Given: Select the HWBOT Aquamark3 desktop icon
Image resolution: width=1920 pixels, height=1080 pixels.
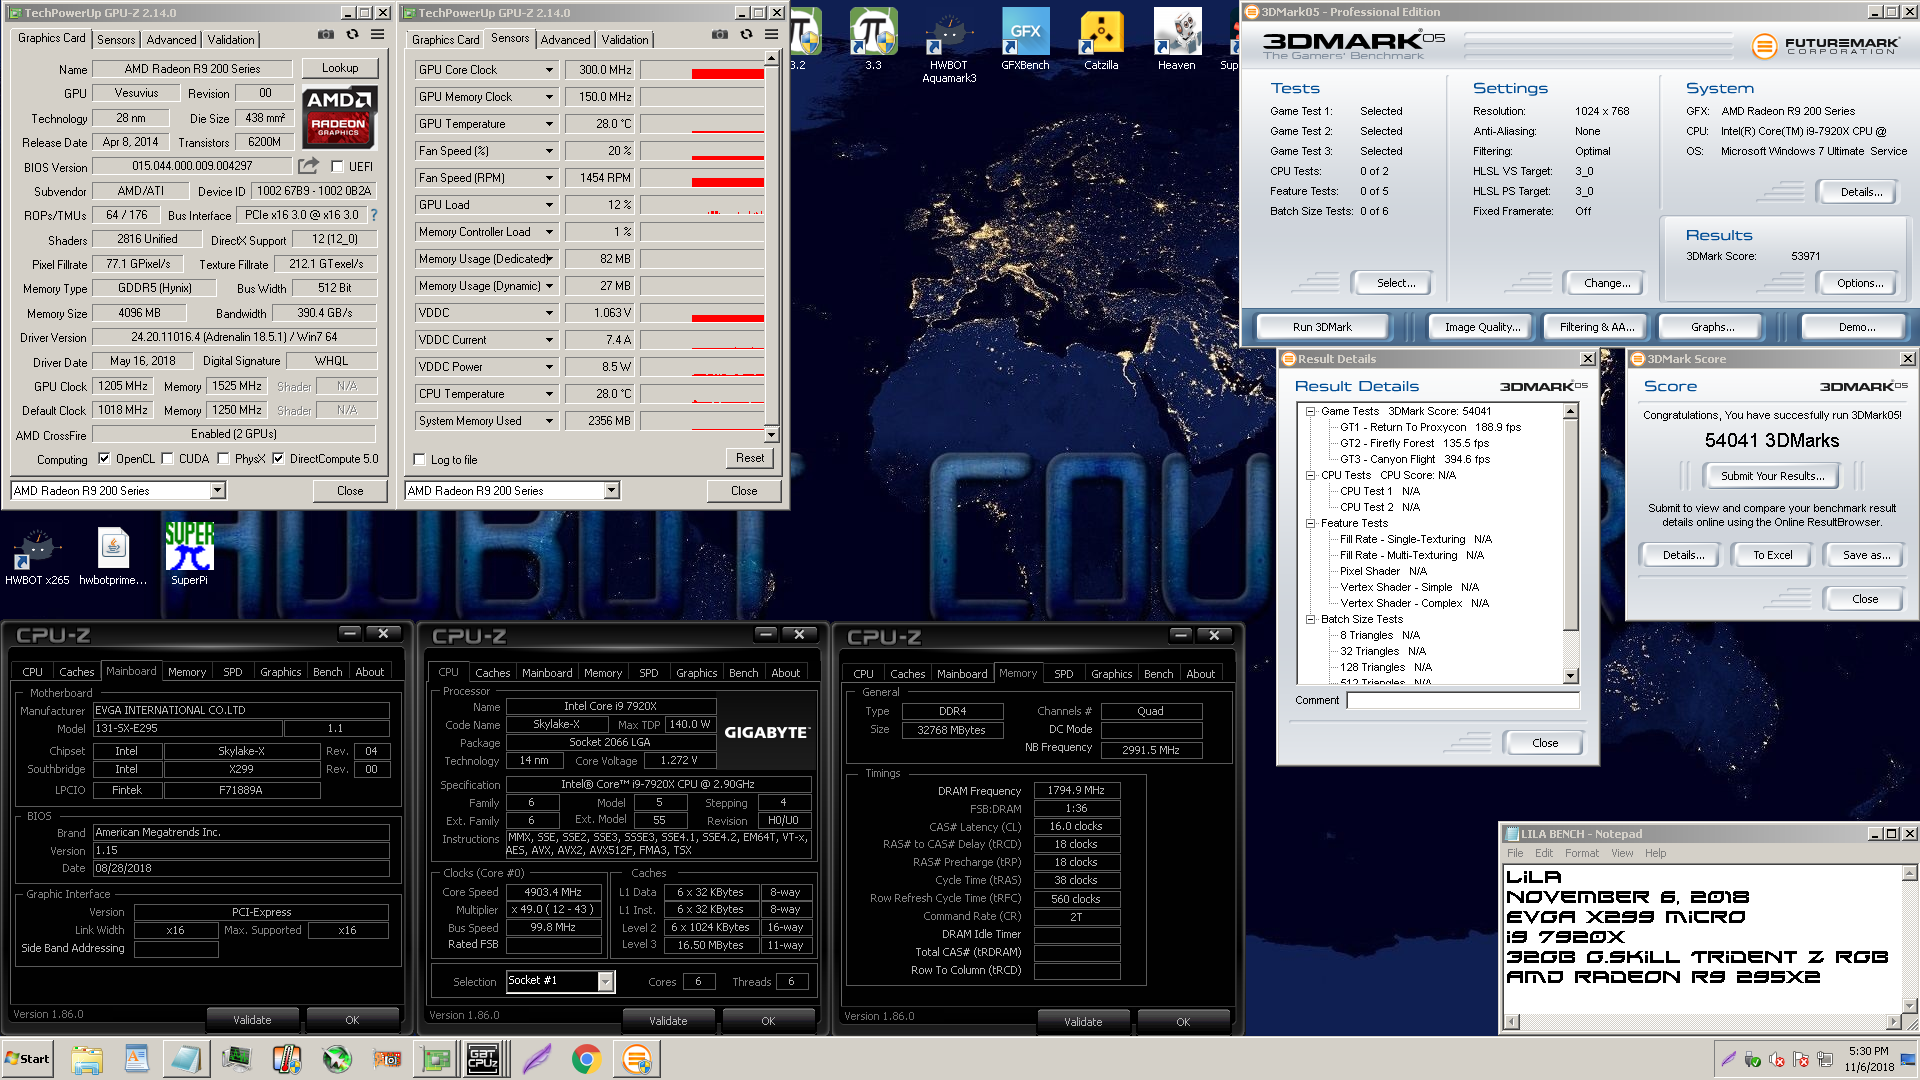Looking at the screenshot, I should 948,46.
